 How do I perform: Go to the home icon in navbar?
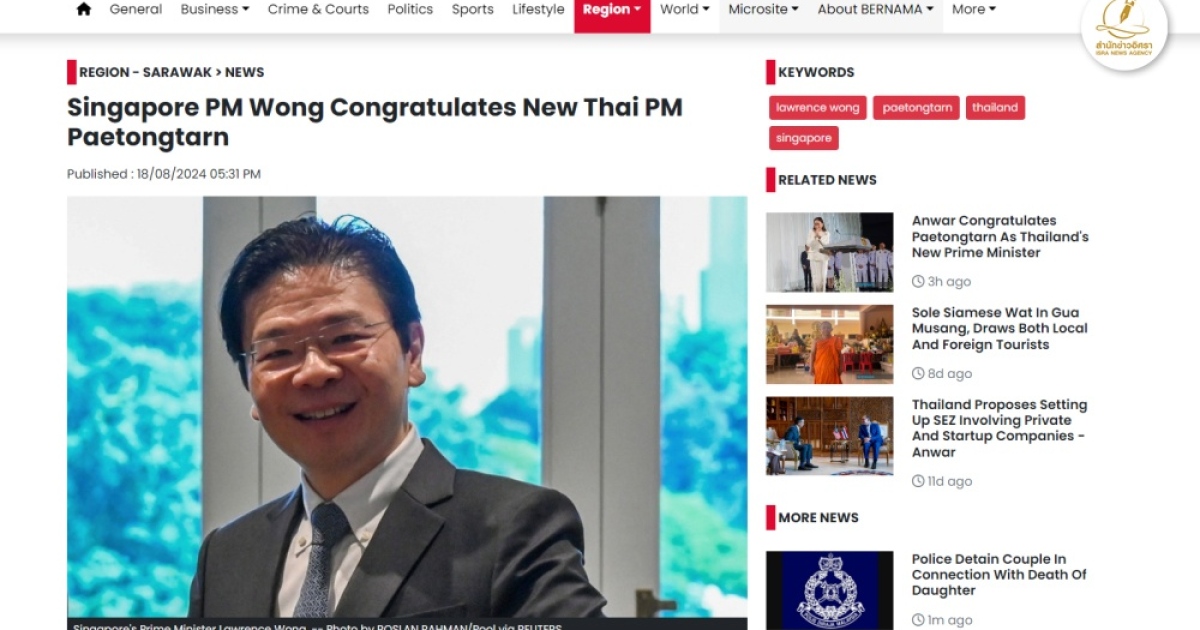pyautogui.click(x=84, y=9)
